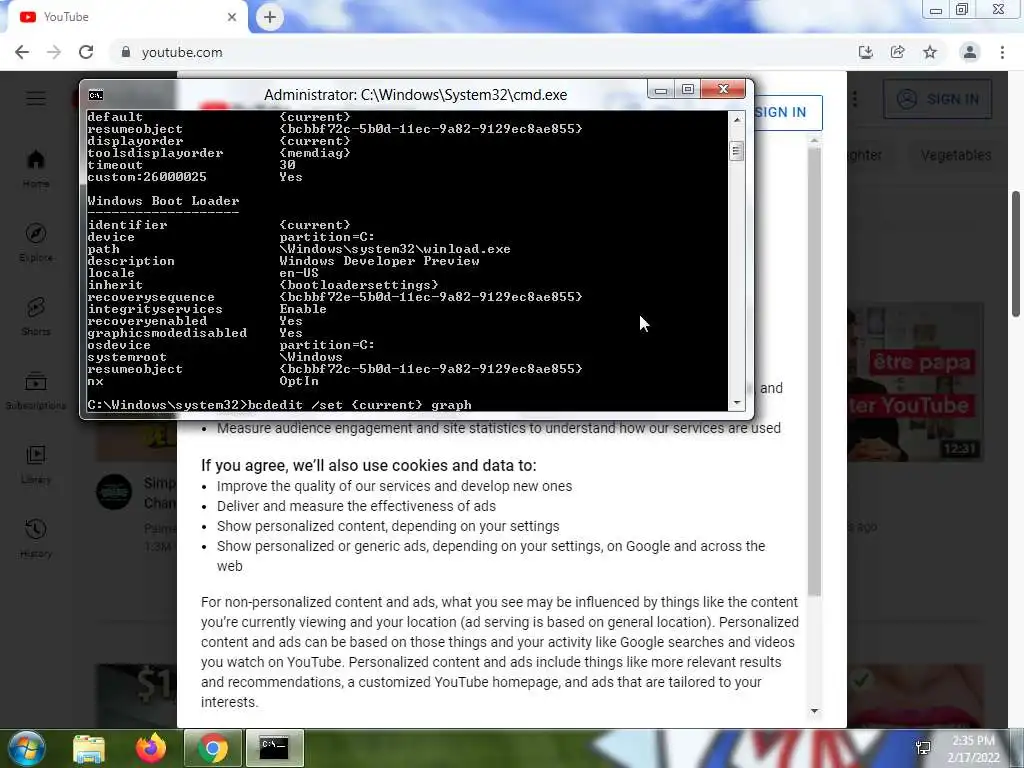Click the share page icon
The image size is (1024, 768).
897,52
